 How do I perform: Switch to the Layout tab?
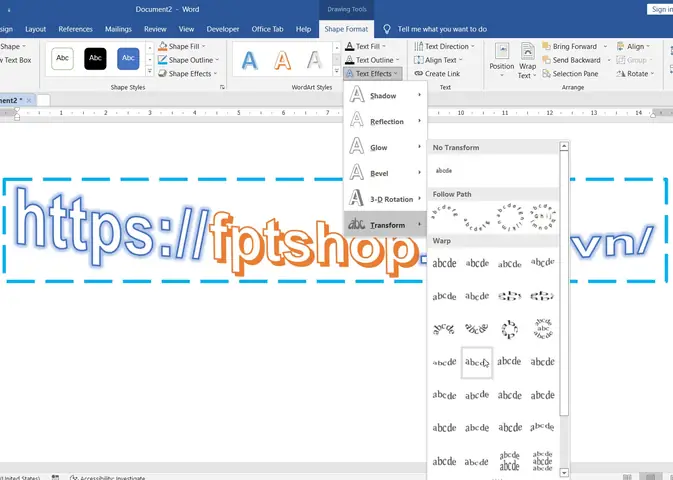35,29
